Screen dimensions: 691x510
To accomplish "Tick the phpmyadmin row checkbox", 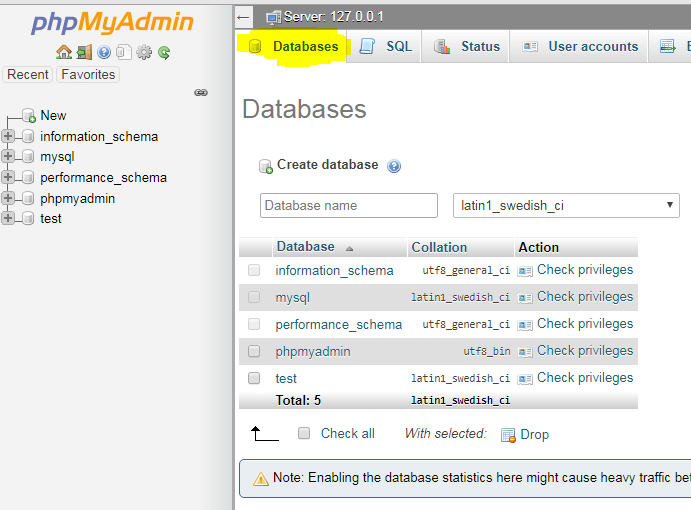I will click(254, 351).
